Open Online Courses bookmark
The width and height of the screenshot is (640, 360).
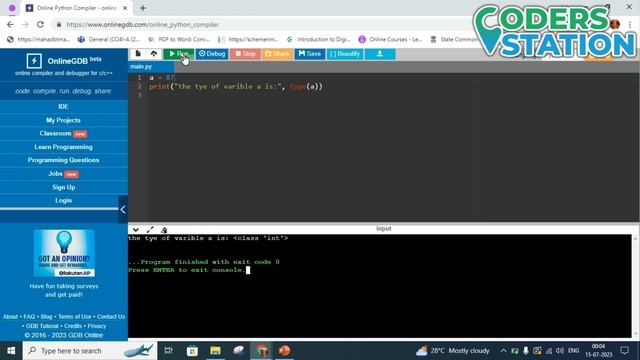click(x=390, y=39)
